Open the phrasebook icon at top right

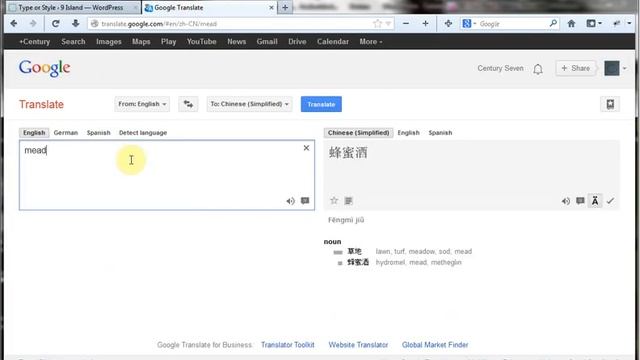coord(610,104)
